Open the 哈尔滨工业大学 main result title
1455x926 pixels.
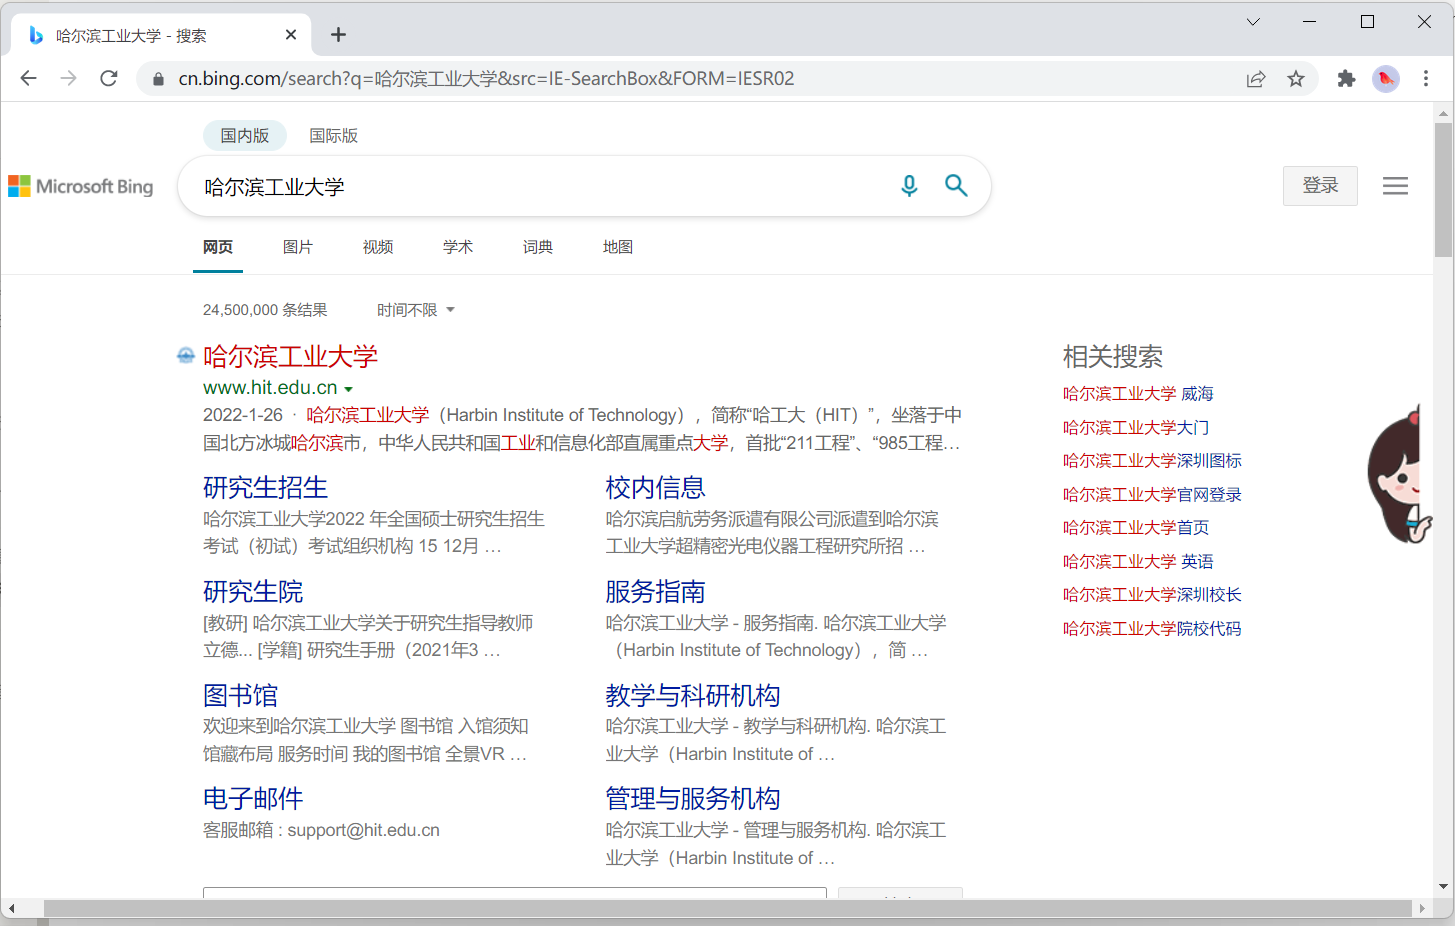(x=290, y=357)
